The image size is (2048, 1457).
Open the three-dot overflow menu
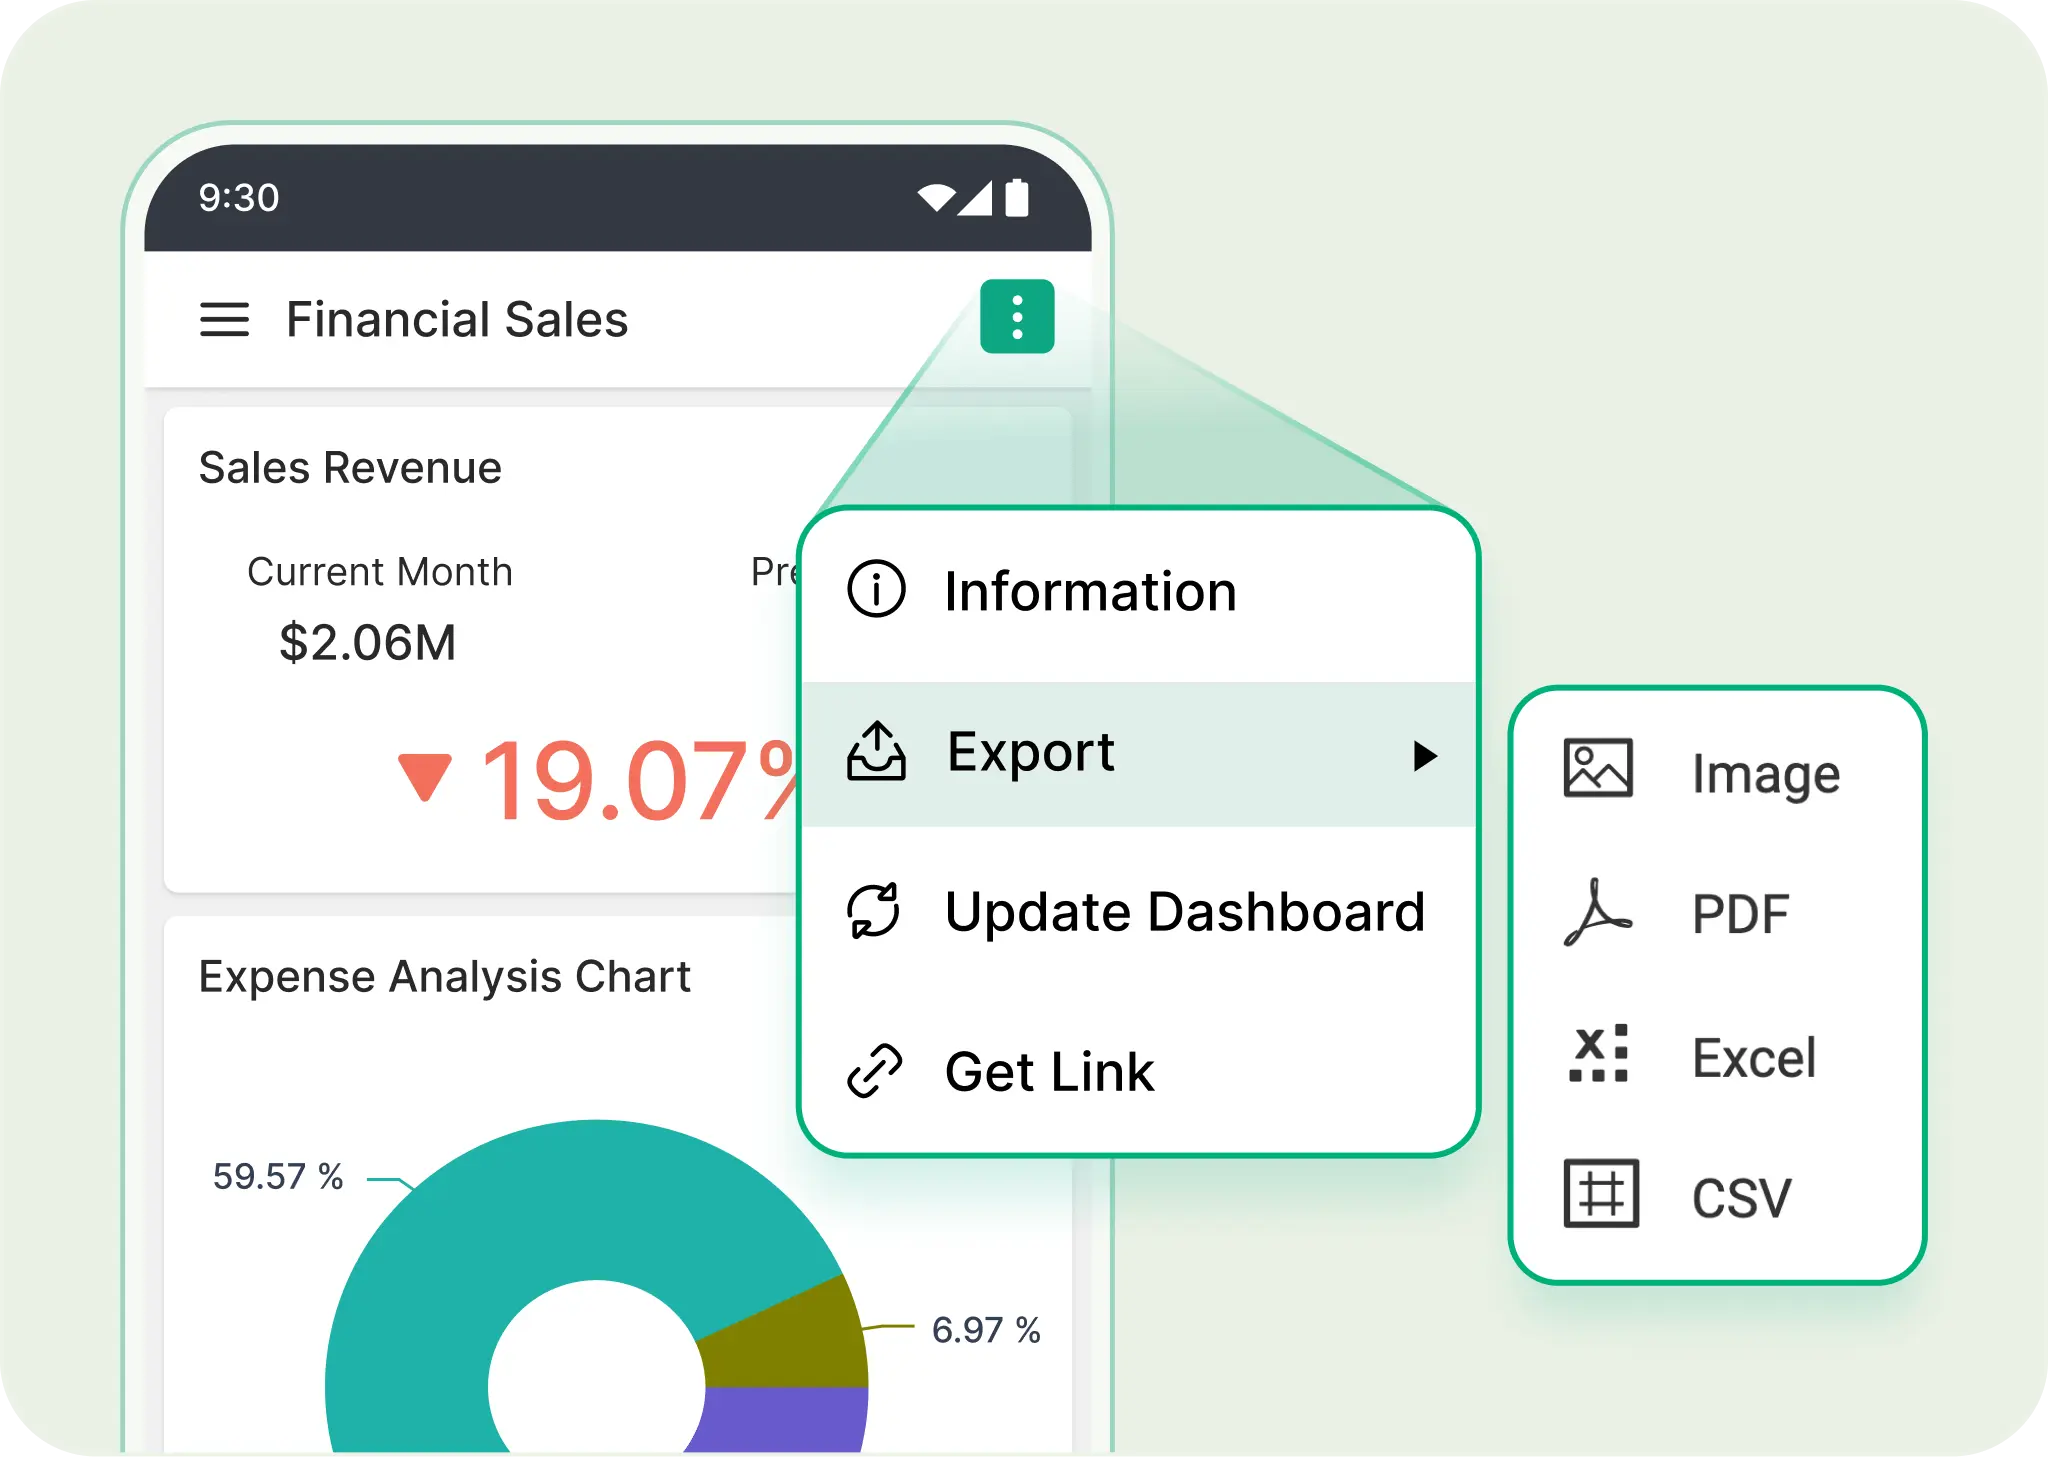coord(1017,315)
